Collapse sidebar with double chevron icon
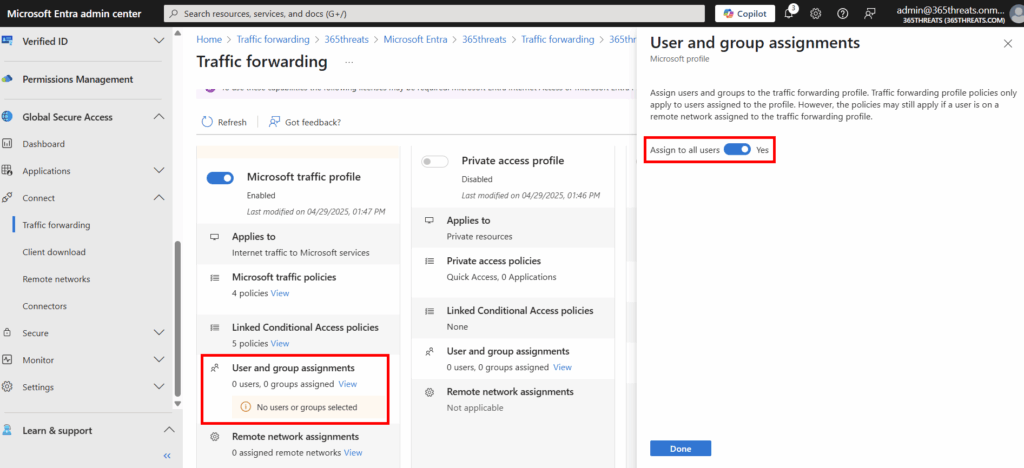1024x468 pixels. [167, 456]
